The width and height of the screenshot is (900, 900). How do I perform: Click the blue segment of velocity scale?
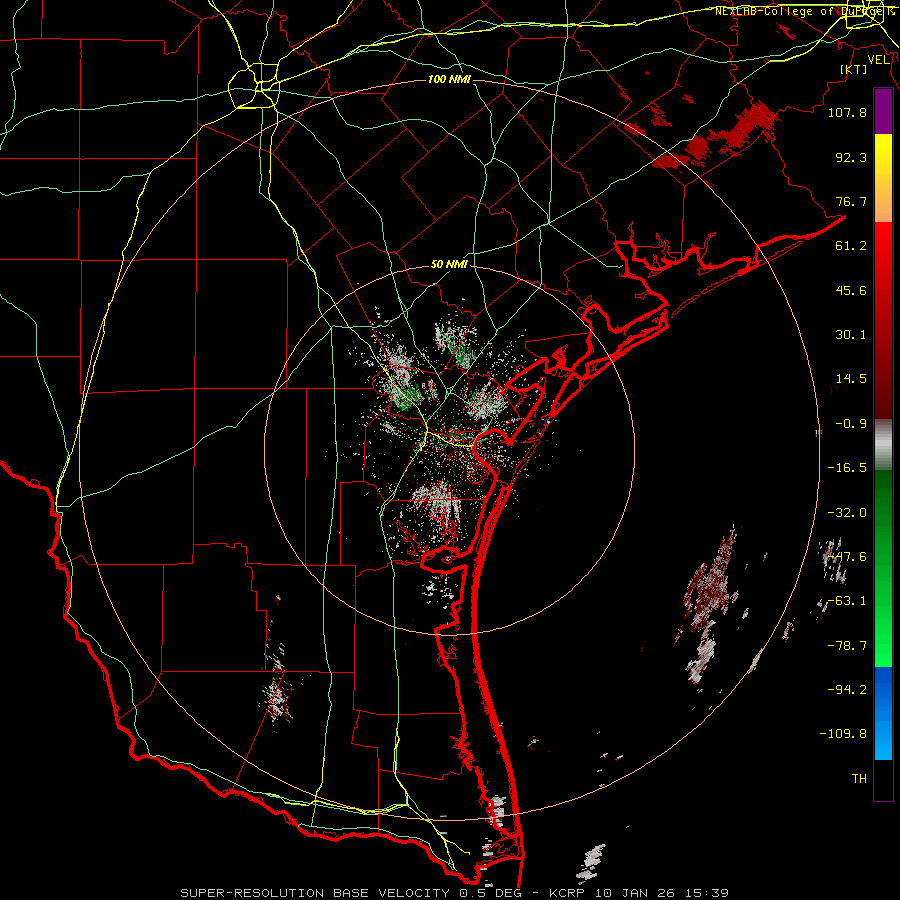pyautogui.click(x=883, y=713)
